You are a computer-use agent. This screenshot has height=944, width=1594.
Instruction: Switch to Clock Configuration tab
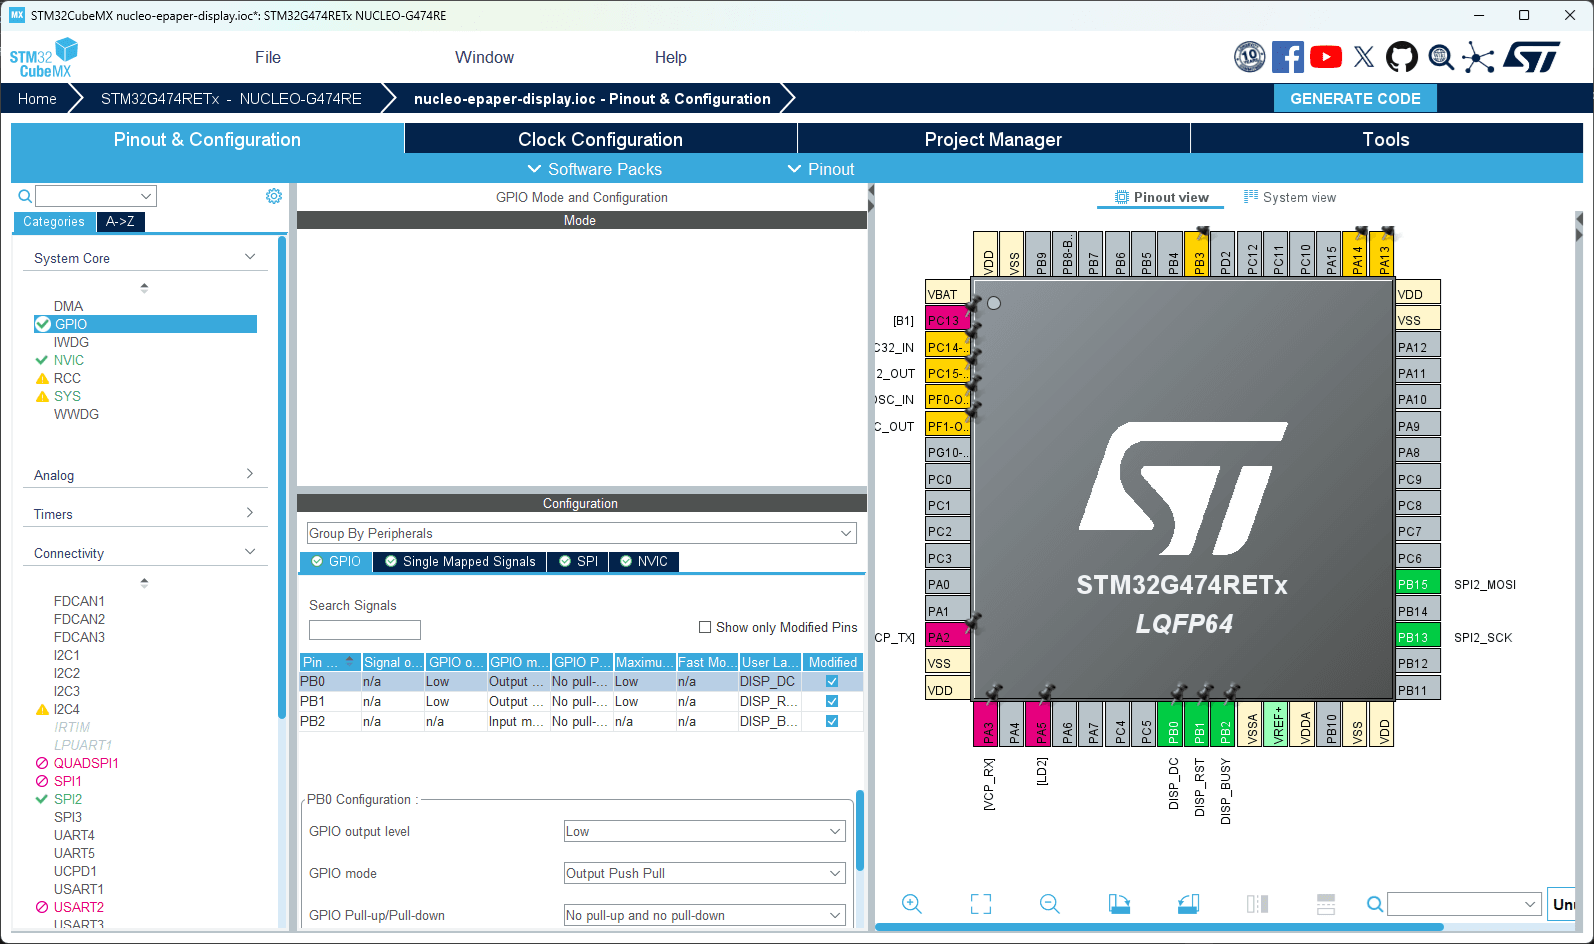coord(600,139)
